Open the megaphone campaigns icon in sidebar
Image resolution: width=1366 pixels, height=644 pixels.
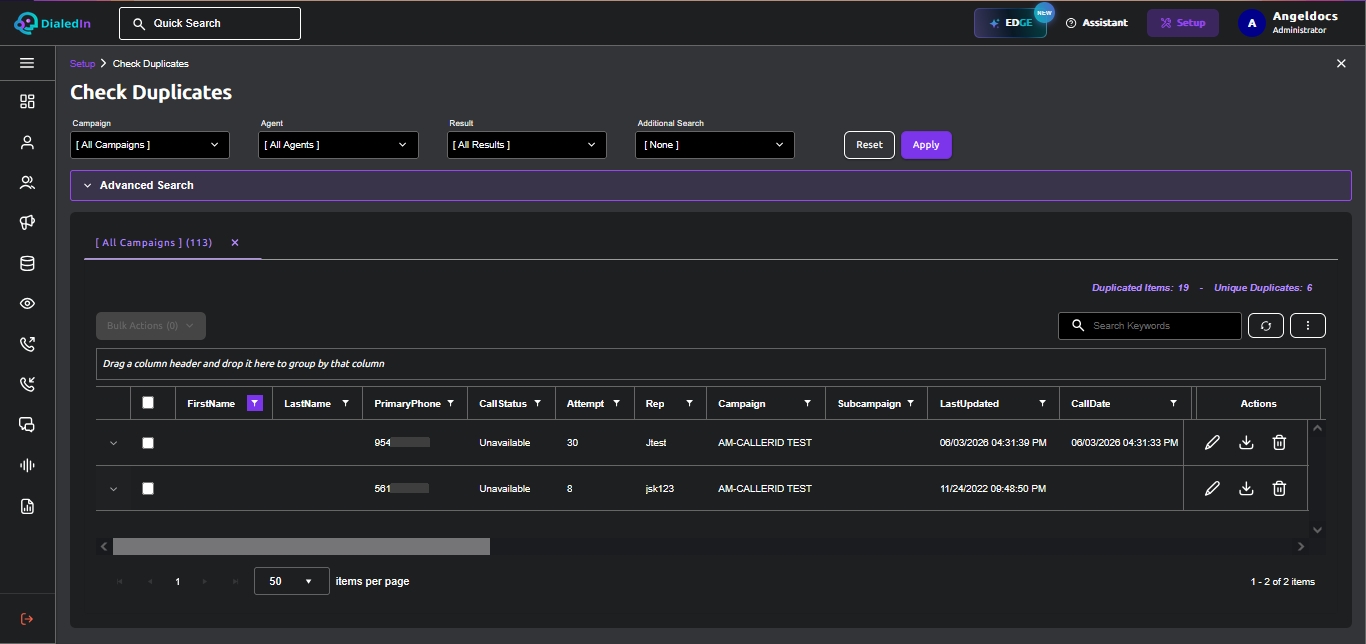click(27, 223)
